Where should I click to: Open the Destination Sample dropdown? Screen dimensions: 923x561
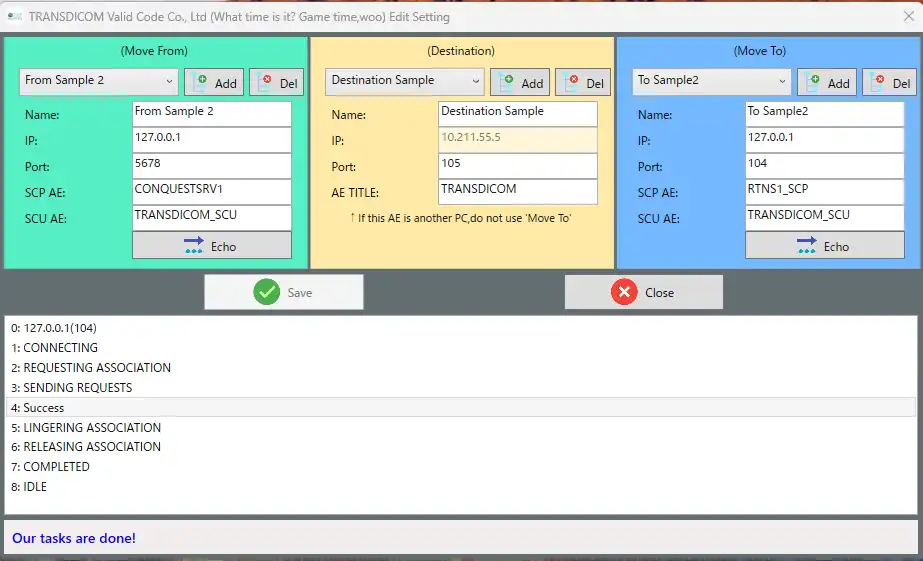pyautogui.click(x=404, y=81)
